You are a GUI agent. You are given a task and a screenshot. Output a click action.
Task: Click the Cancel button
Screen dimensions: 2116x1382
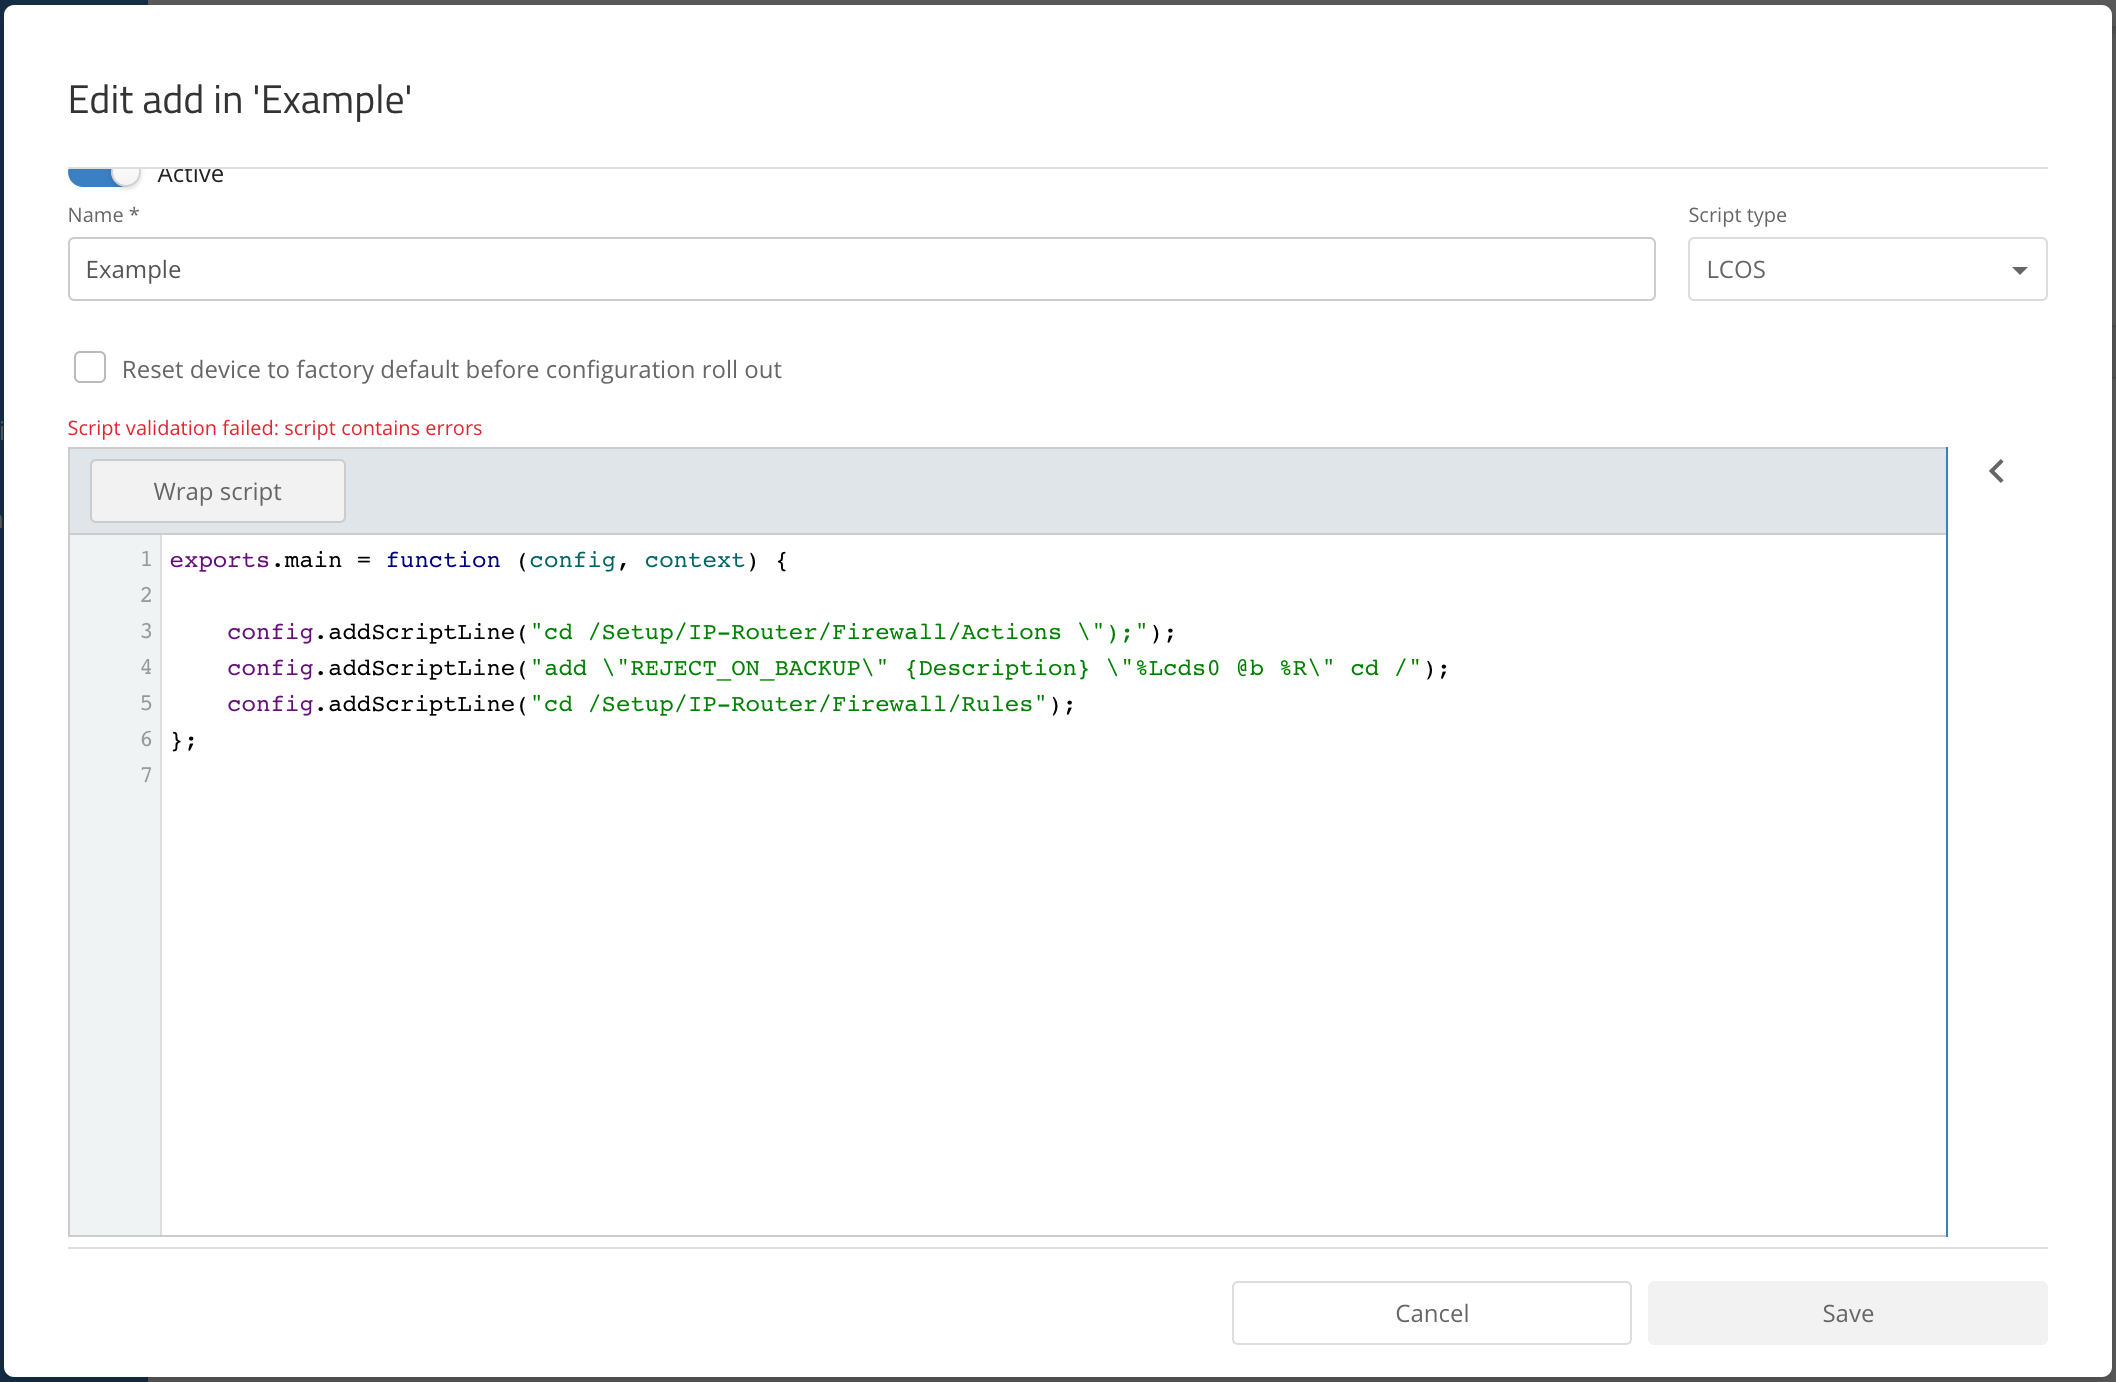[x=1431, y=1313]
